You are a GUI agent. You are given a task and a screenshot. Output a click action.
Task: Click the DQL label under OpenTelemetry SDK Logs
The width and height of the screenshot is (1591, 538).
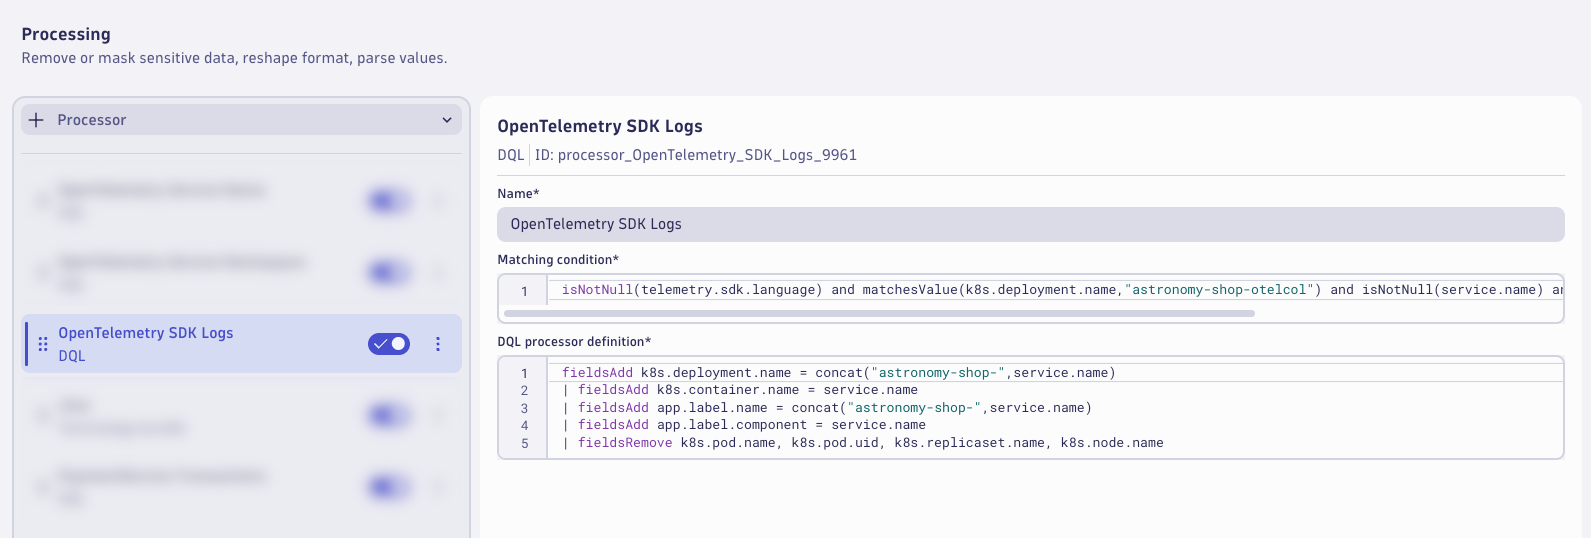72,356
